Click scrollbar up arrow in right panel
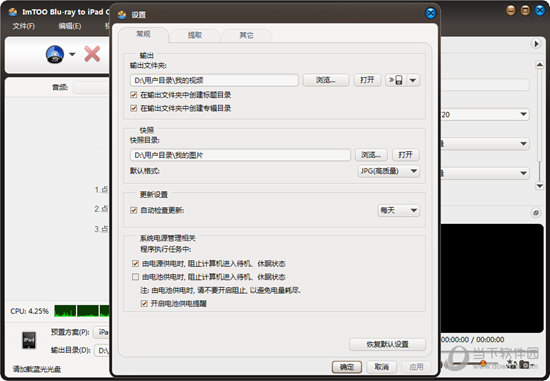550x381 pixels. click(539, 65)
